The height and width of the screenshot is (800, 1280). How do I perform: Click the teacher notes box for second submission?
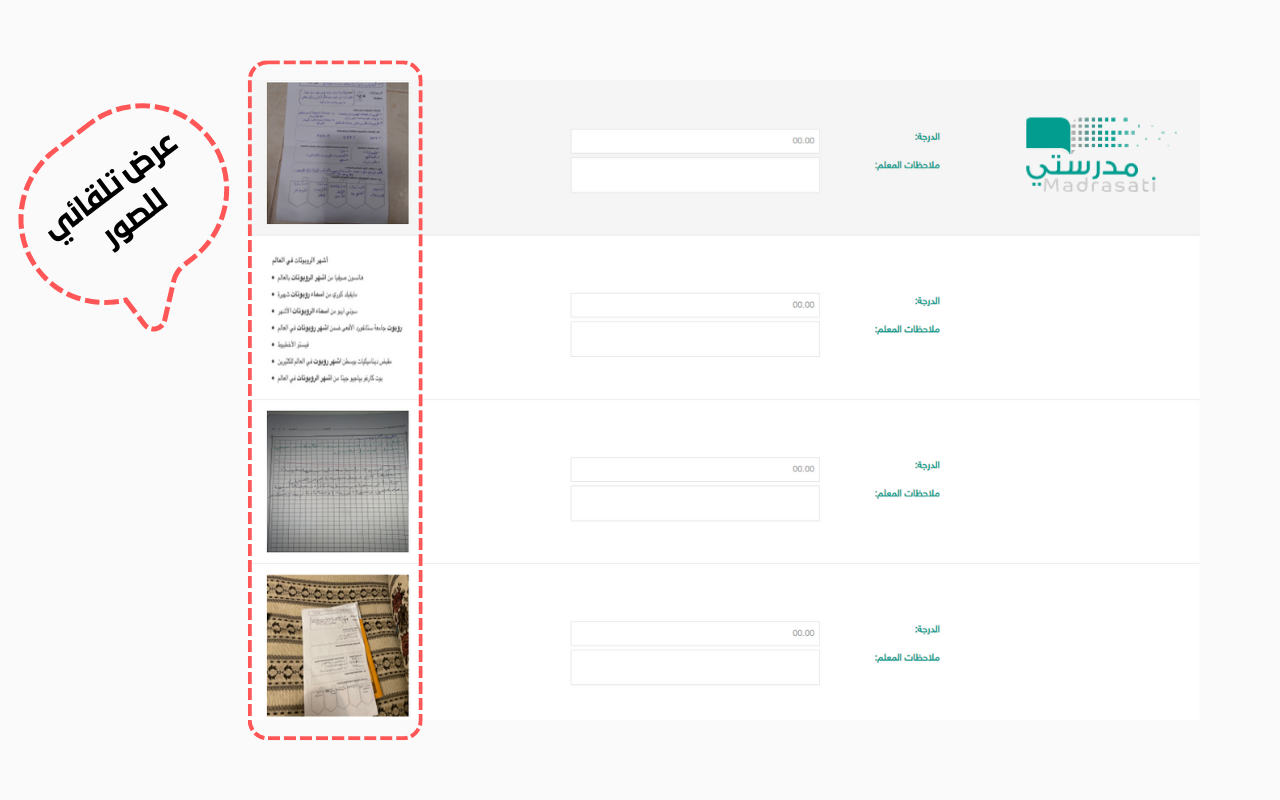[x=694, y=338]
